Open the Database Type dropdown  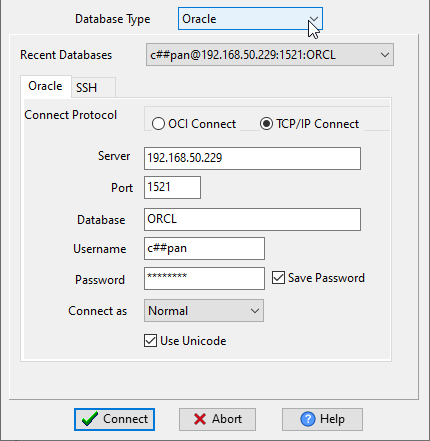pyautogui.click(x=250, y=19)
